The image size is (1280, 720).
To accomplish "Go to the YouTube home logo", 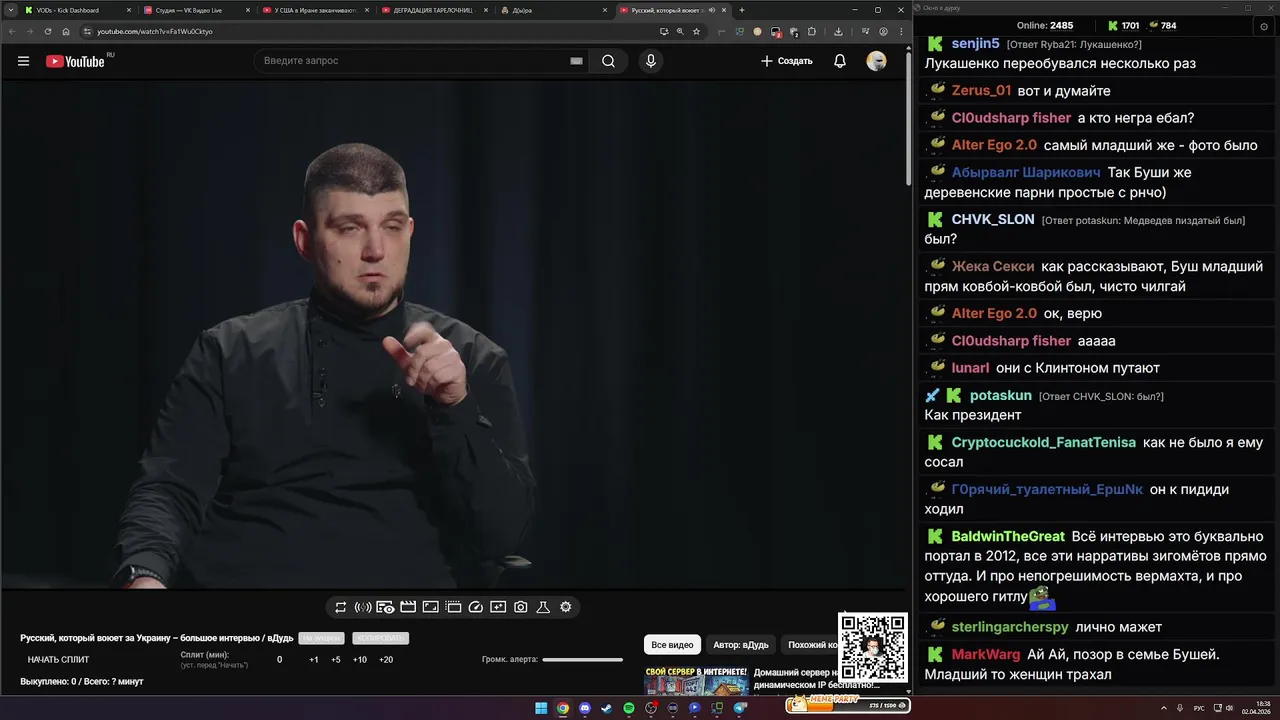I will [x=75, y=61].
